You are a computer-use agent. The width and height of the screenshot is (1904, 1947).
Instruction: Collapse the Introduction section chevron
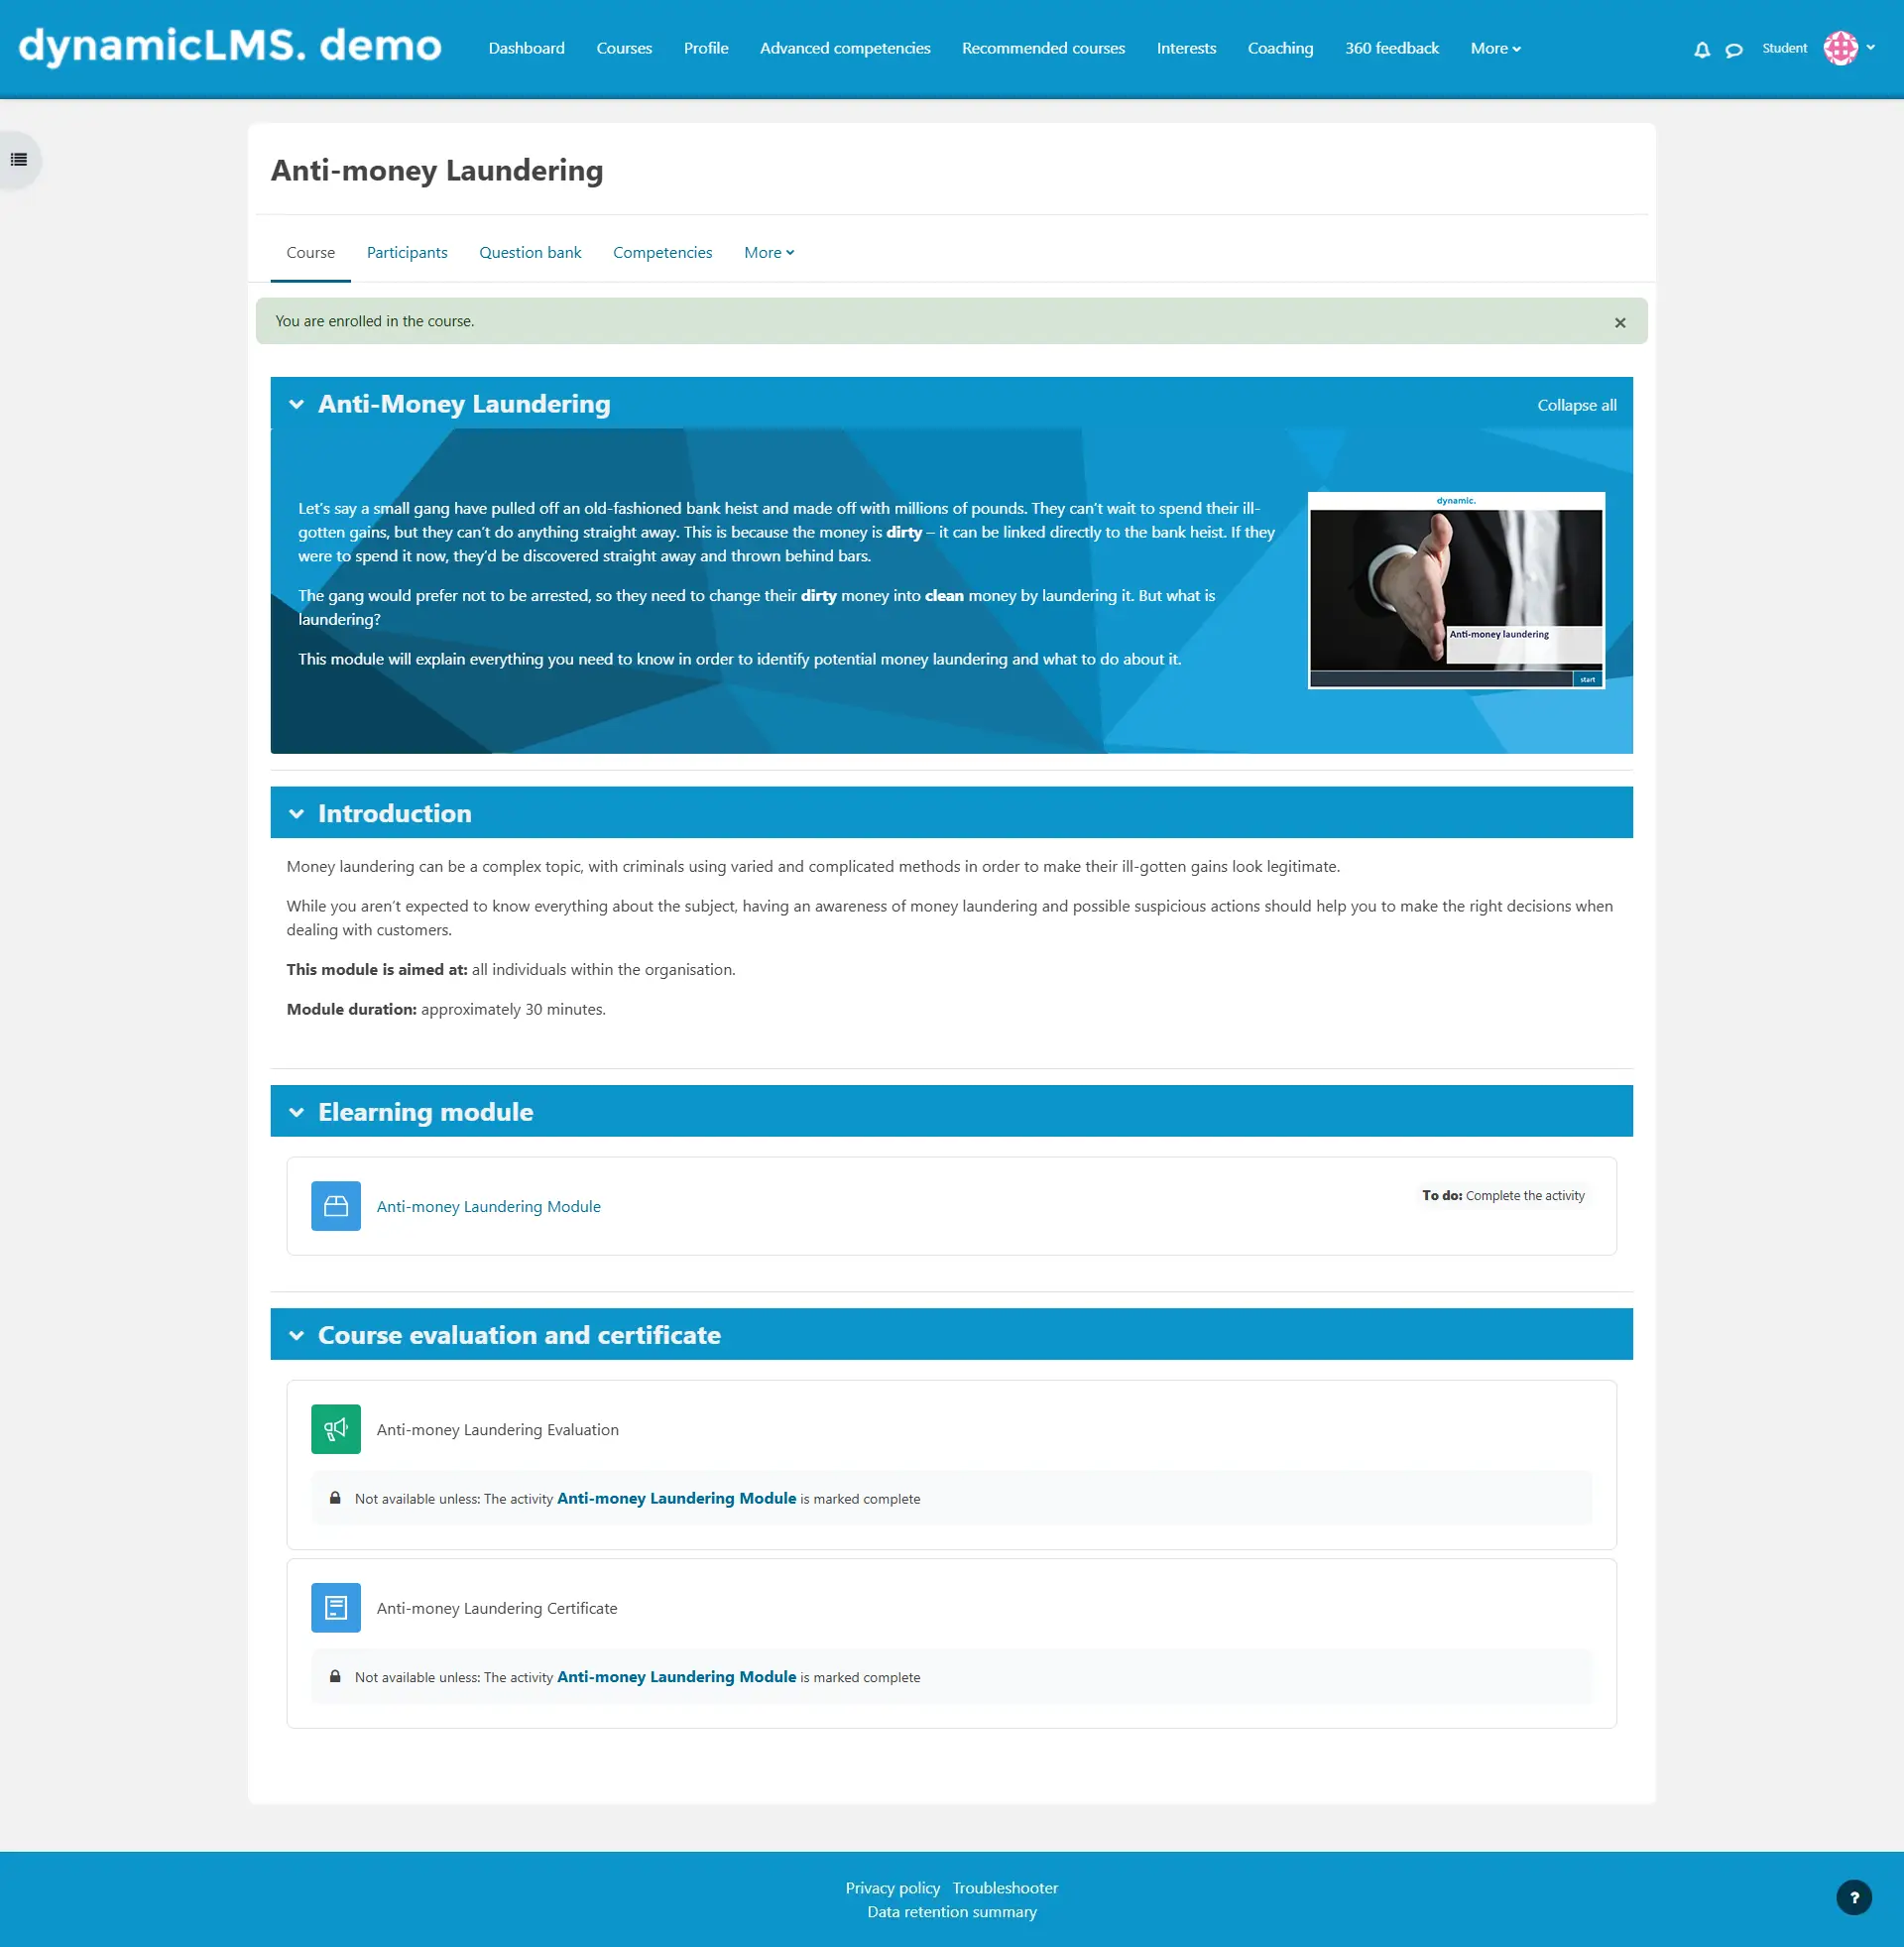(296, 813)
